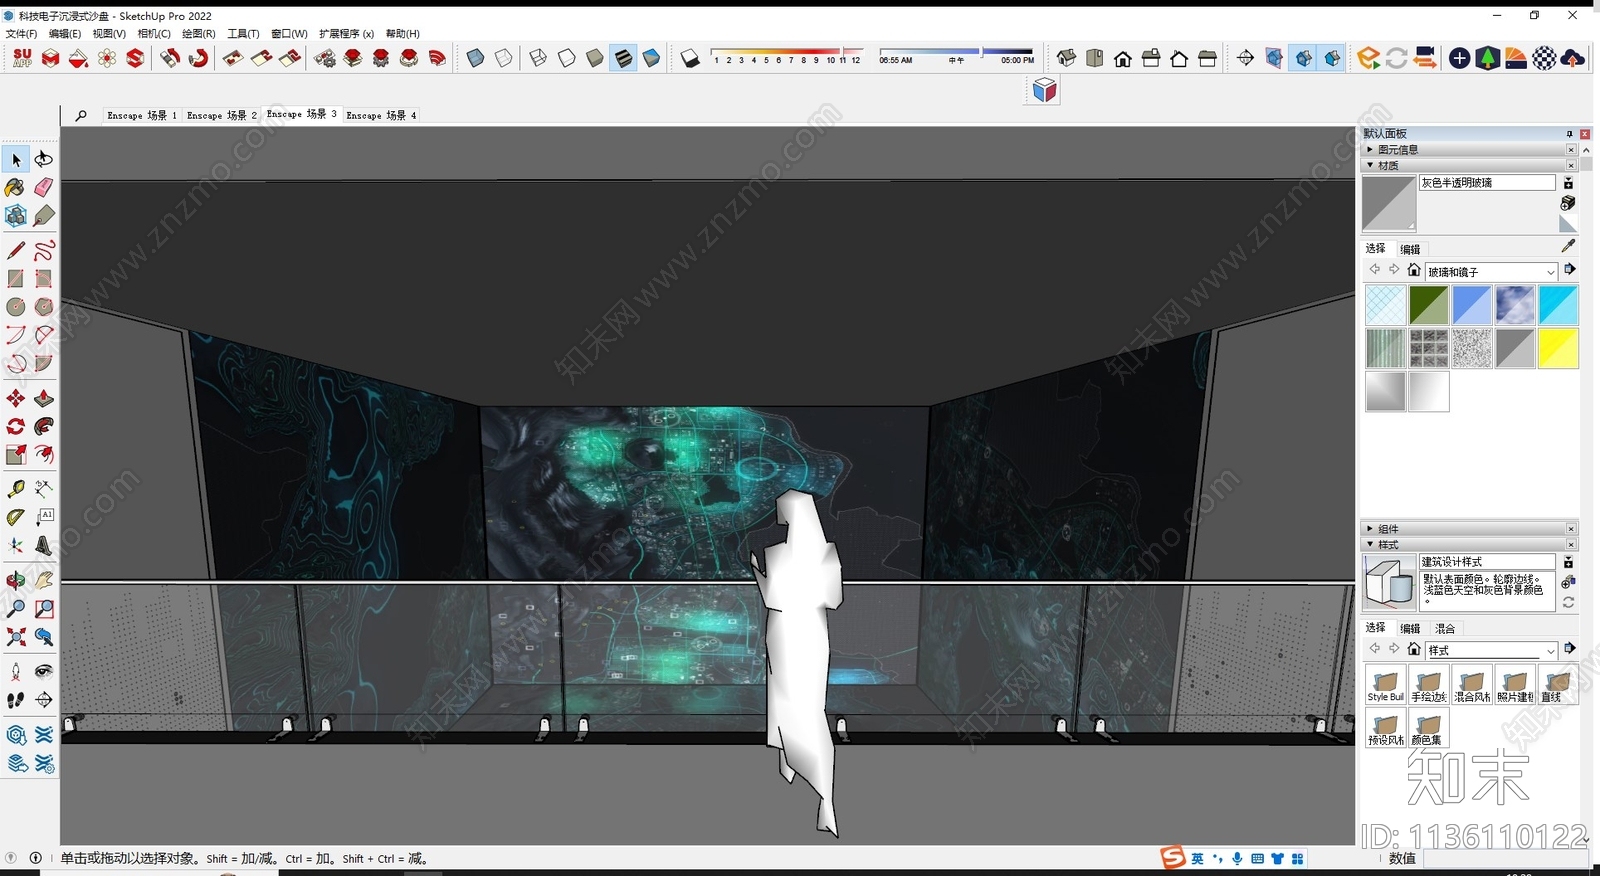Open styles details arrow menu
The width and height of the screenshot is (1600, 876).
1570,649
